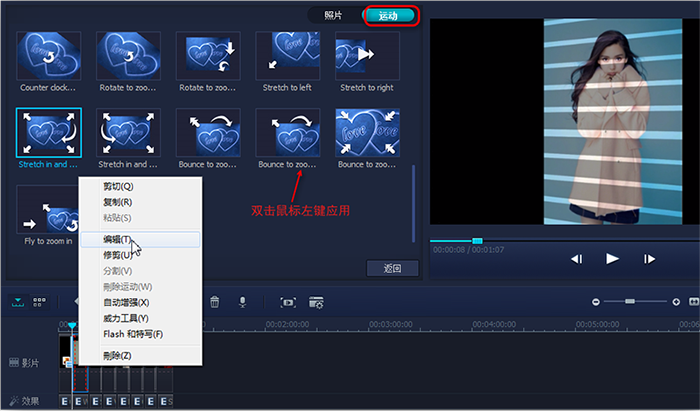
Task: Choose 威力工具(Y) from the context menu
Action: (140, 318)
